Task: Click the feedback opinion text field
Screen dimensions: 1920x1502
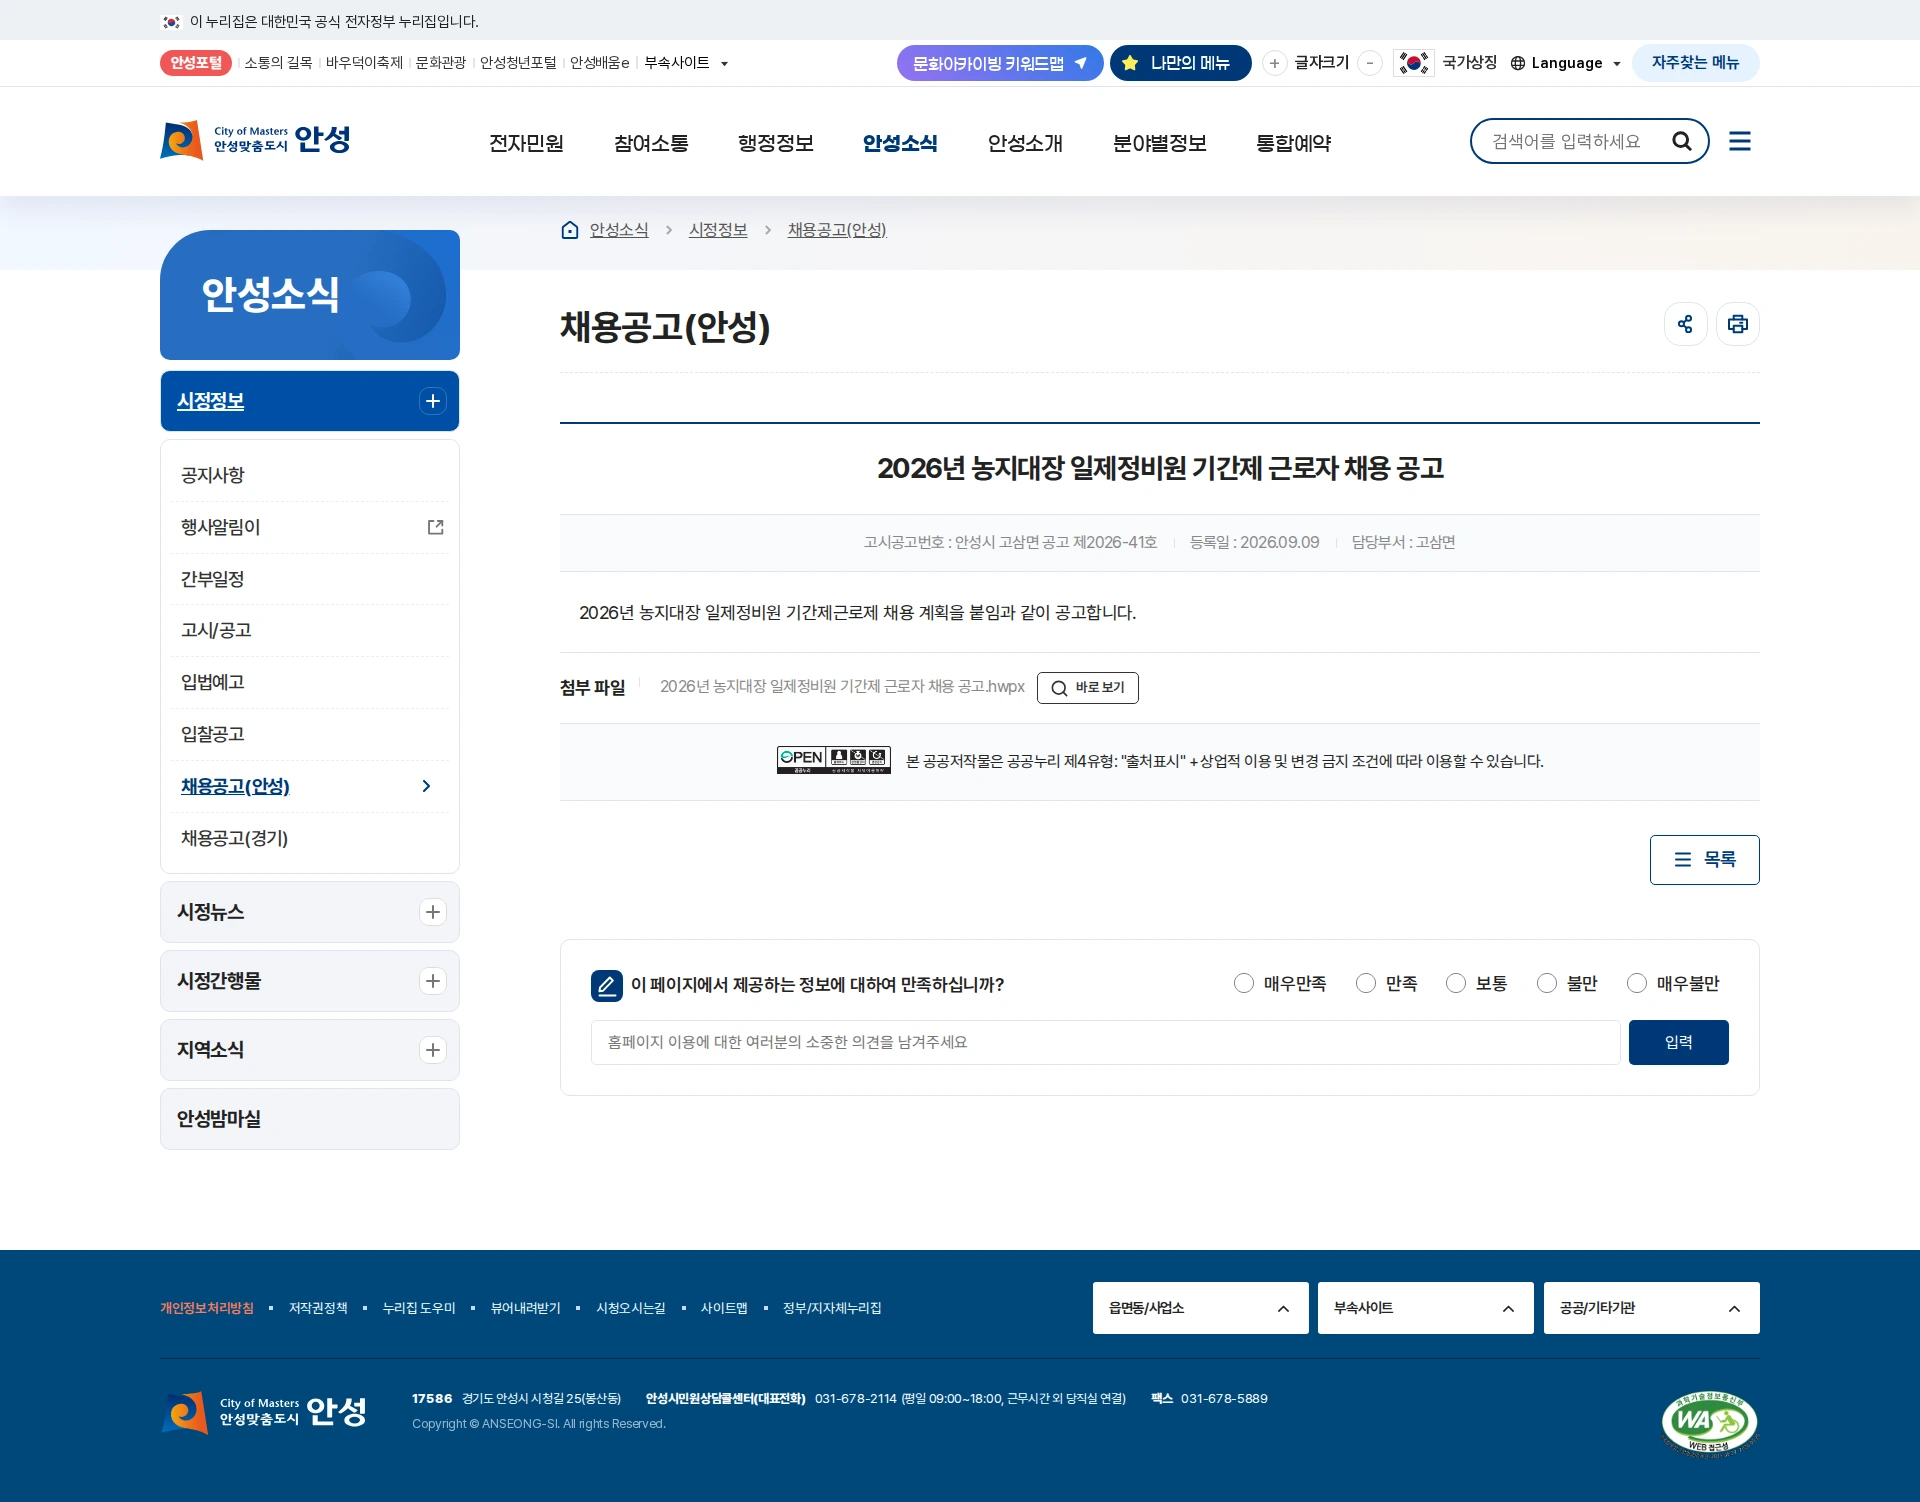Action: (1105, 1042)
